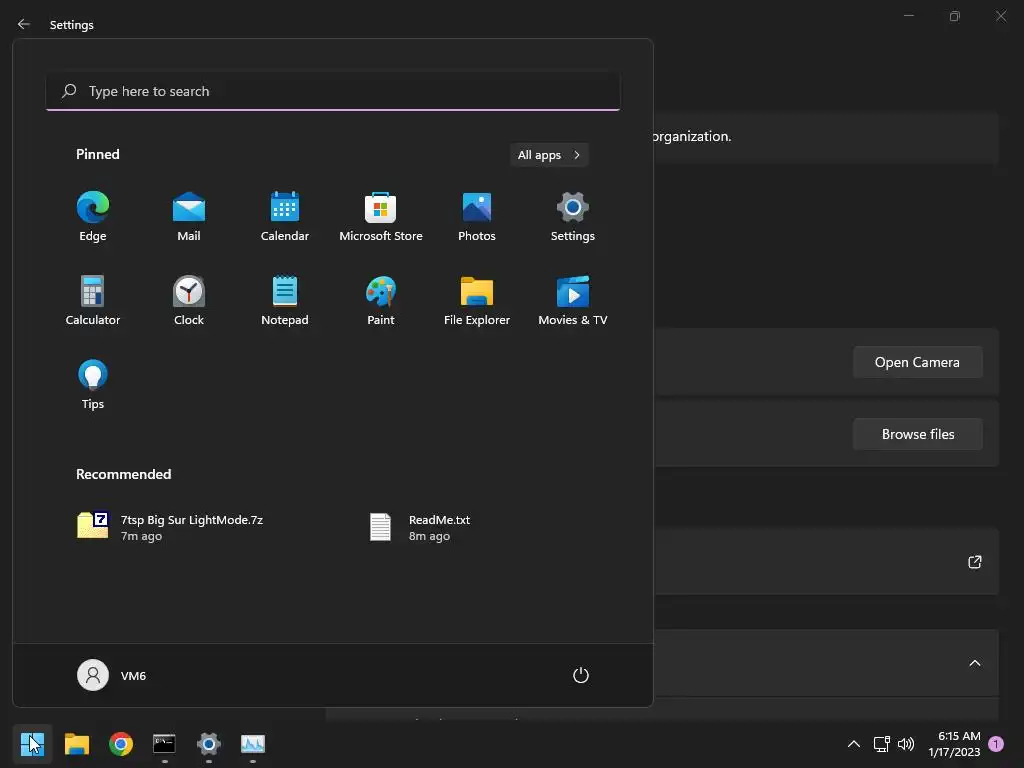Click Open Camera in Settings window
The image size is (1024, 768).
(x=918, y=362)
